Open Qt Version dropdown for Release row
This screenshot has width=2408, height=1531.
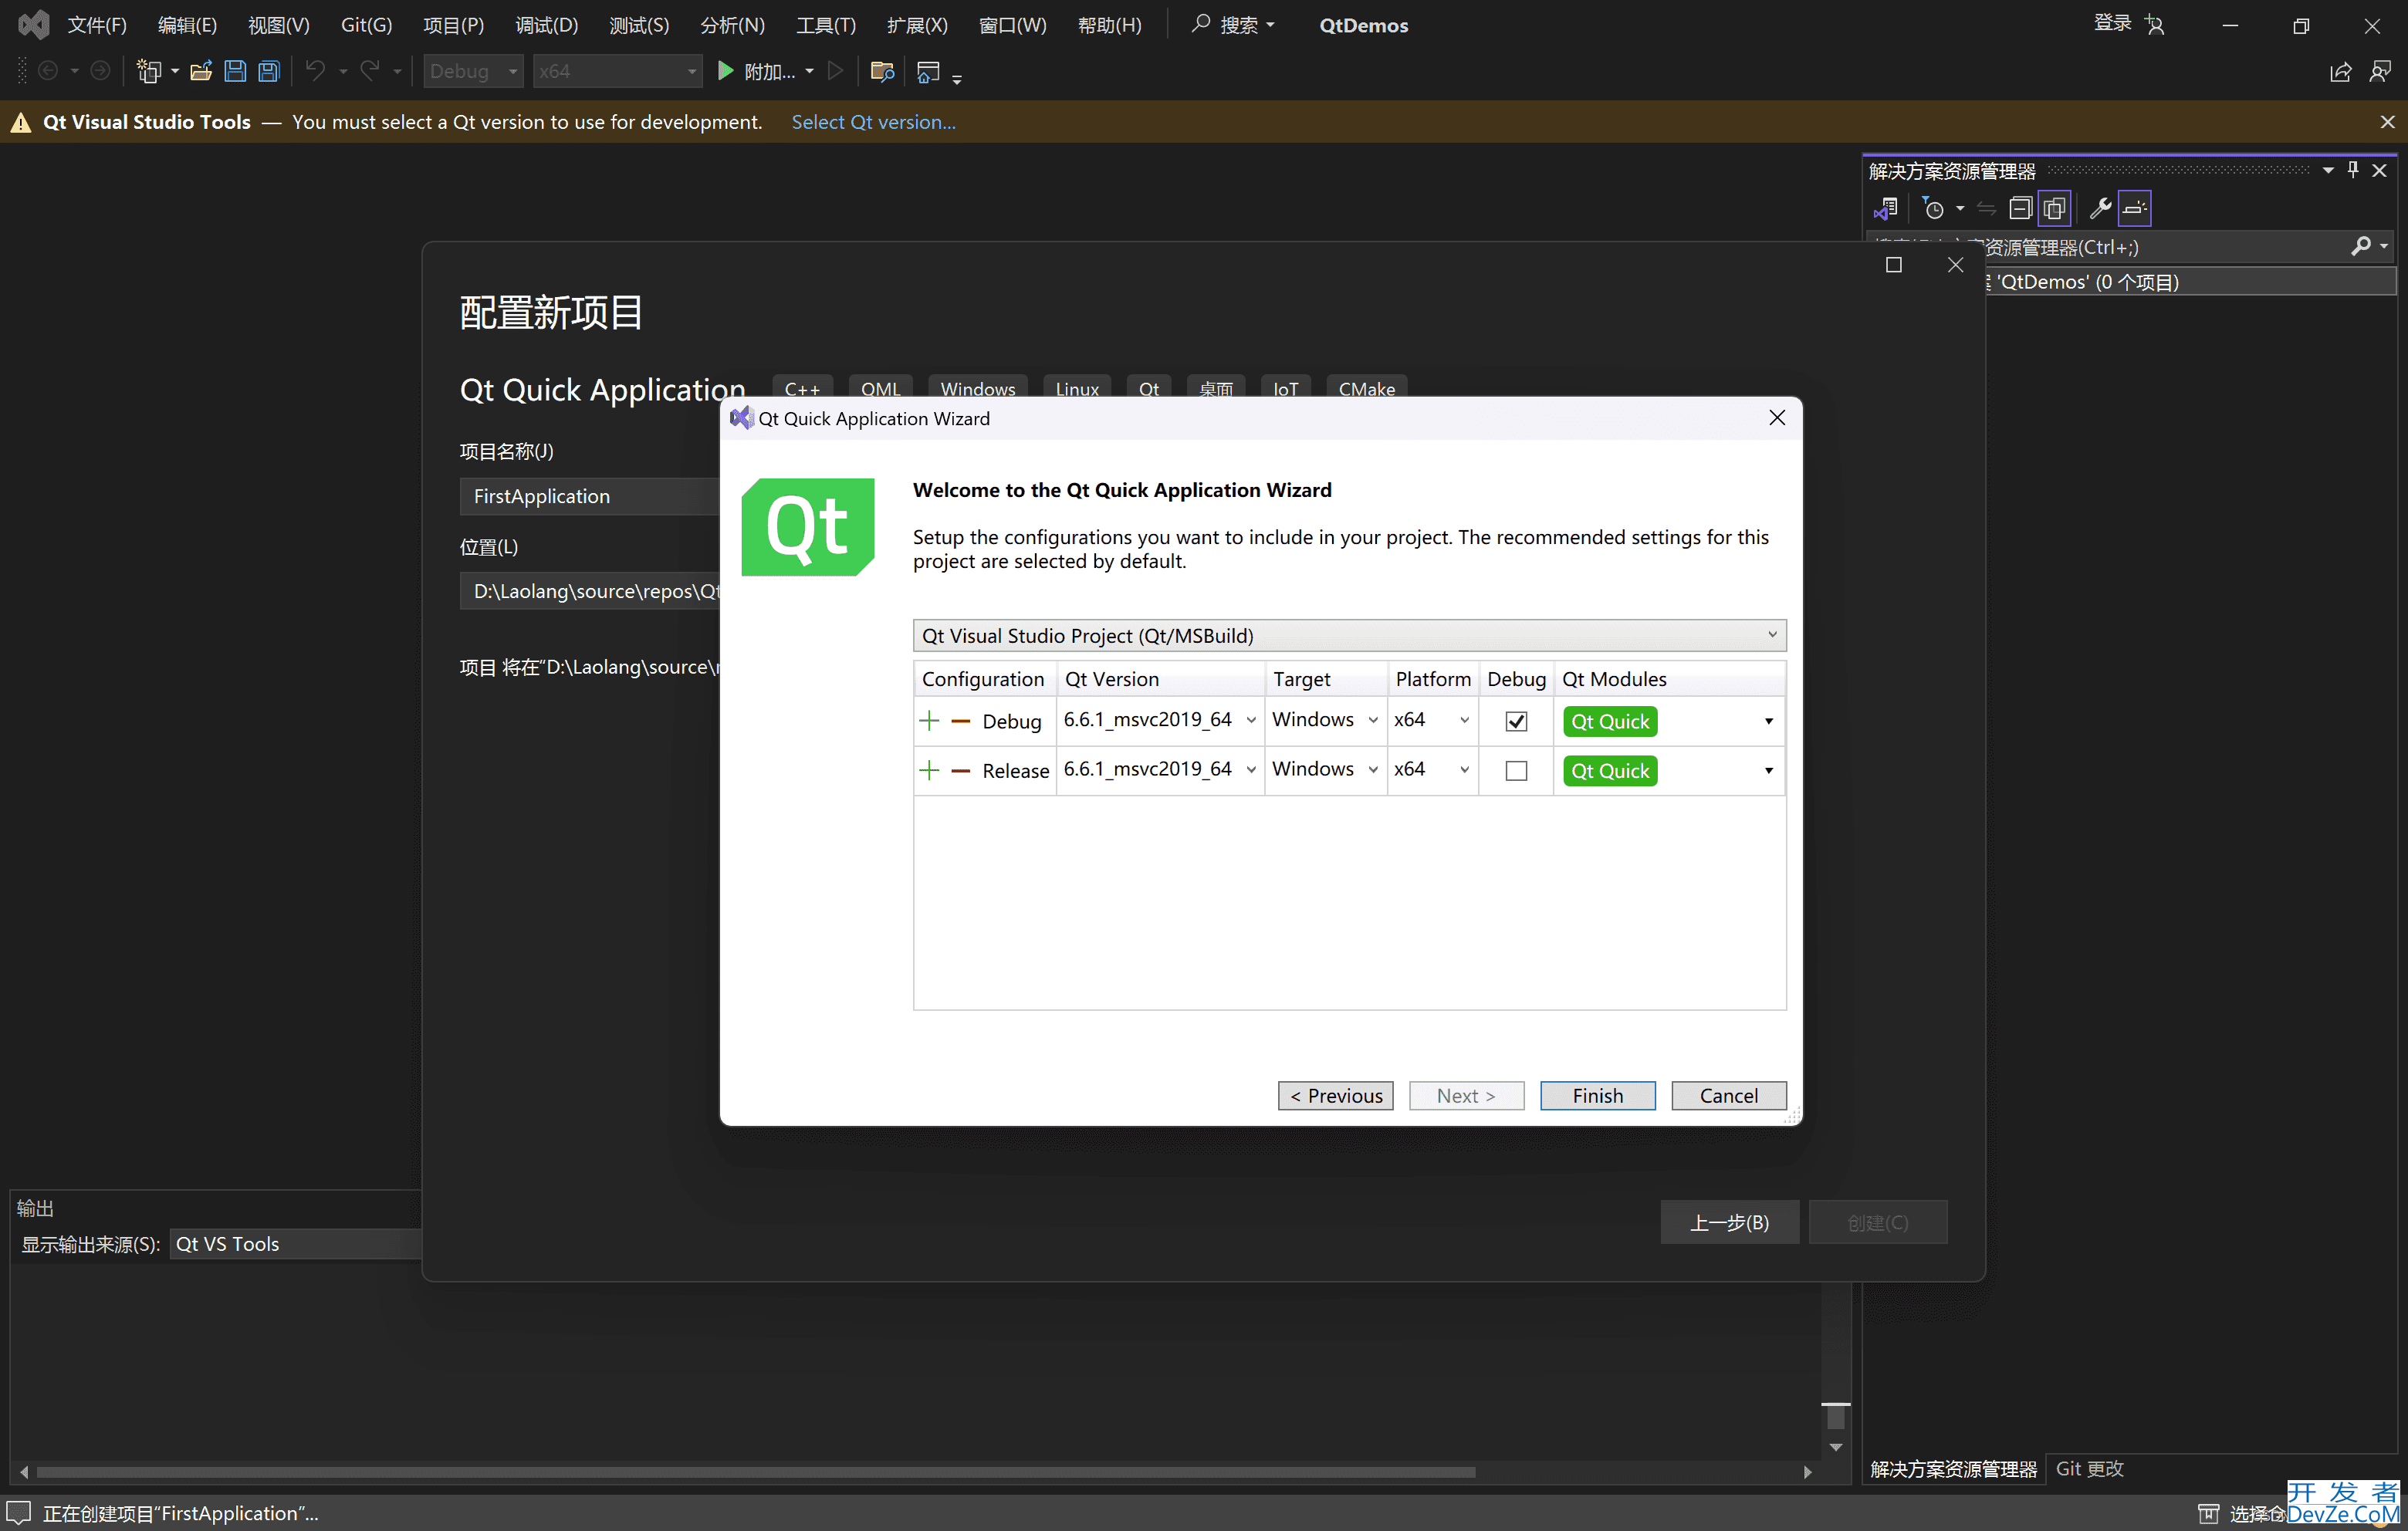pos(1251,769)
